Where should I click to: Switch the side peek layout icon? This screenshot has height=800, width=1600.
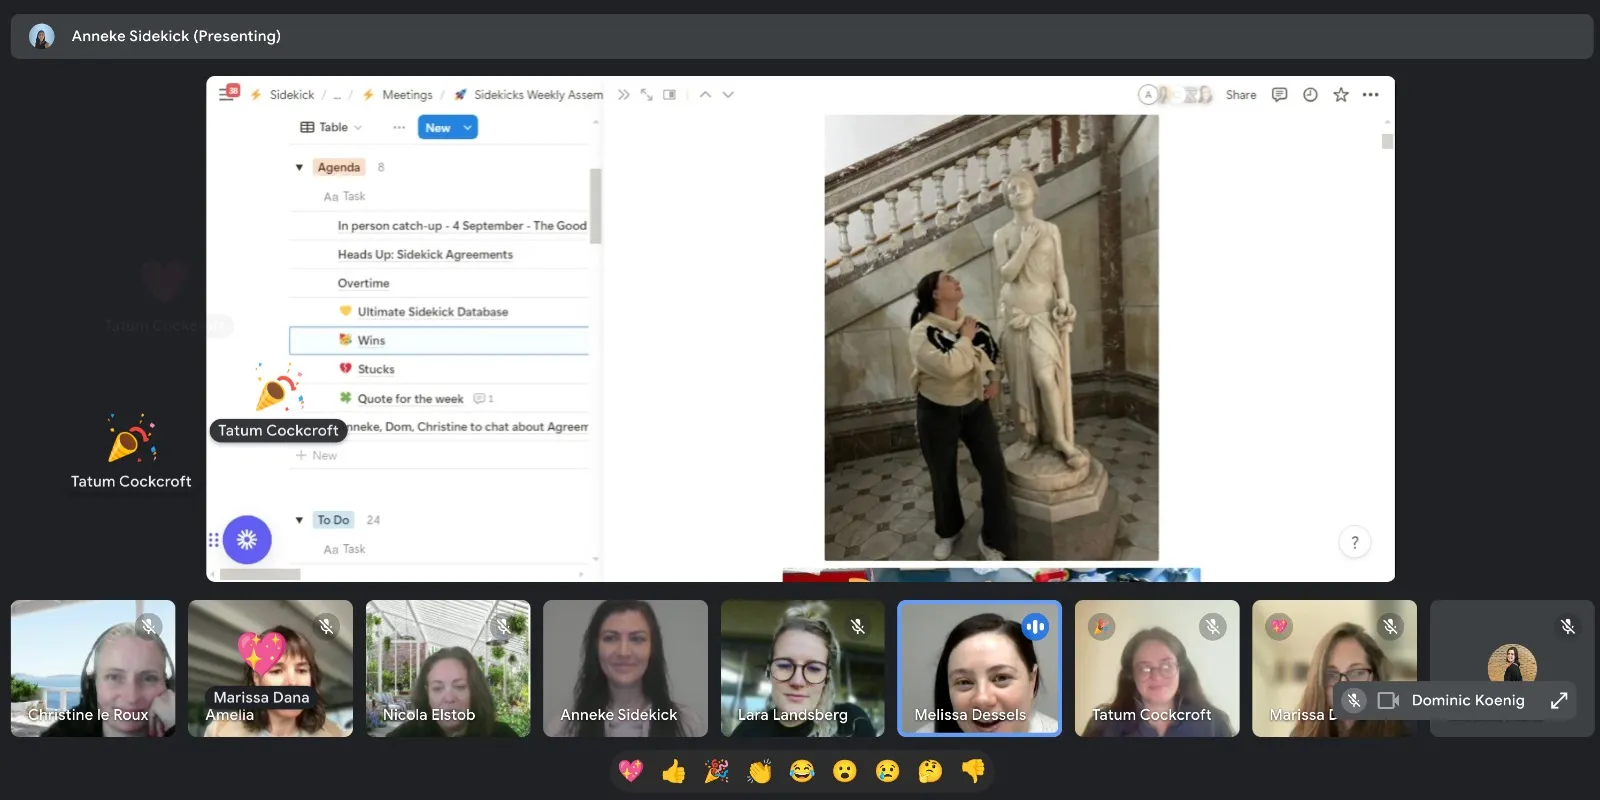[669, 95]
